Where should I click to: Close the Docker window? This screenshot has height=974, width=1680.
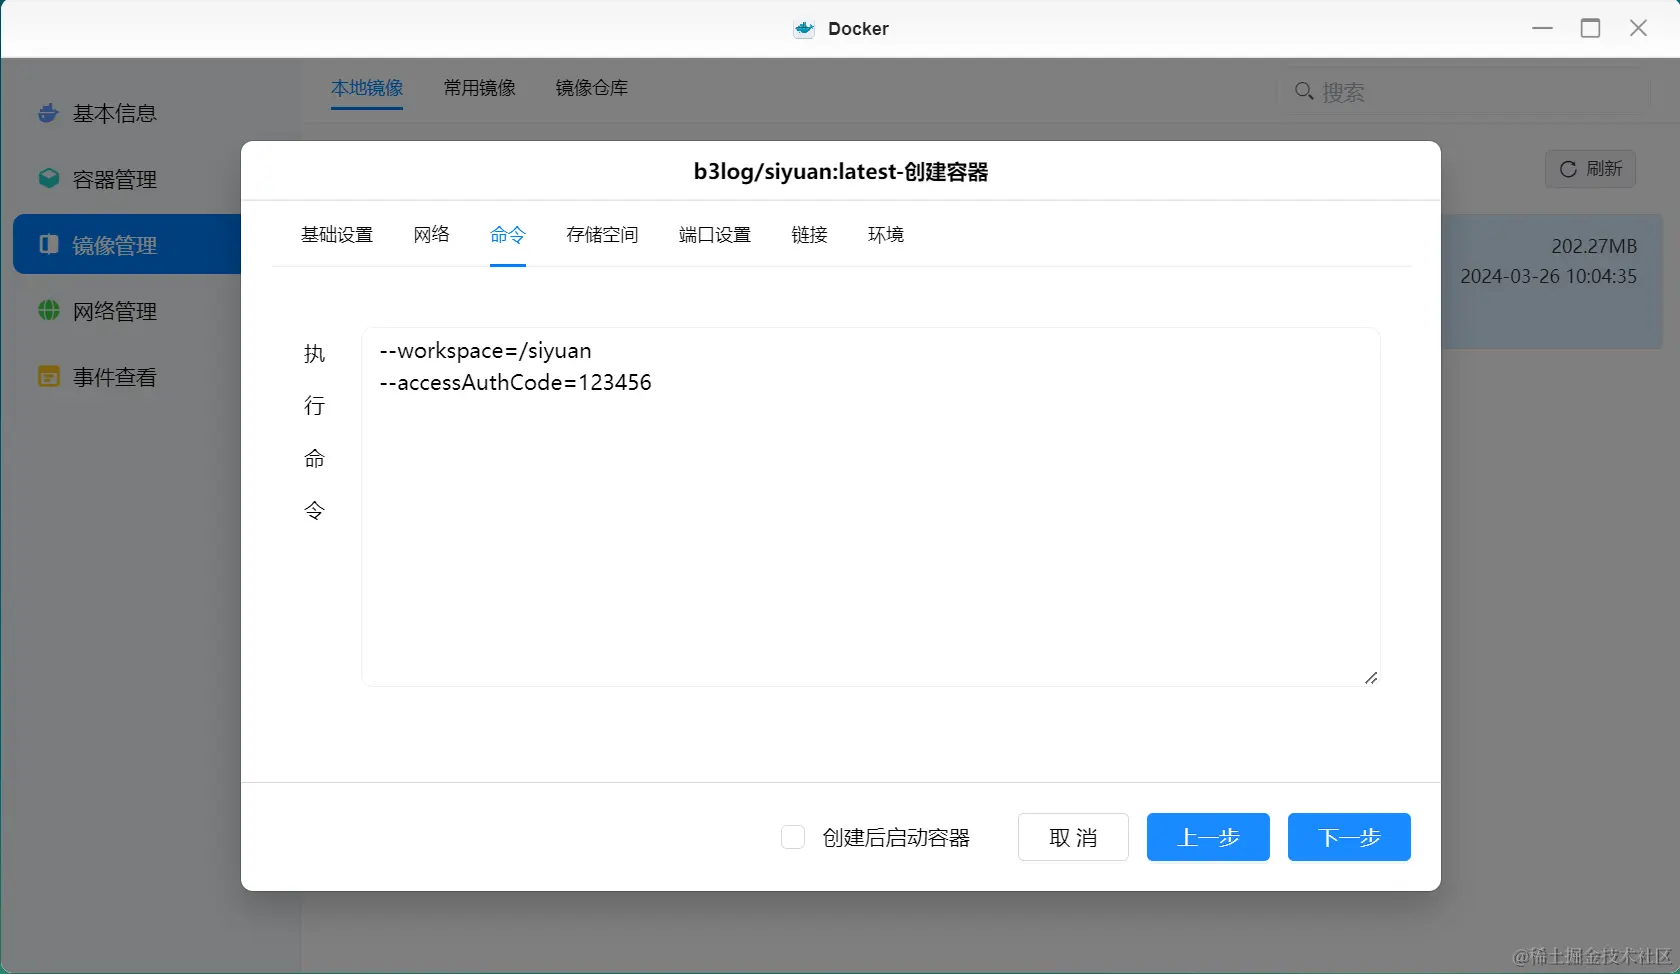1638,28
